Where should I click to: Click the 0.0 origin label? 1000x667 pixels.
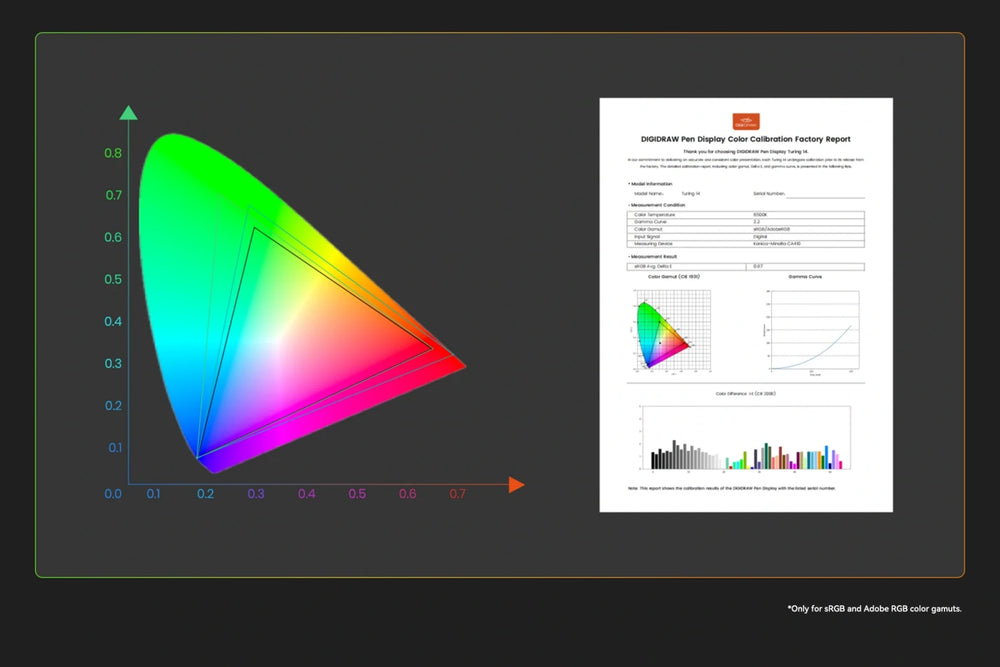click(x=113, y=494)
